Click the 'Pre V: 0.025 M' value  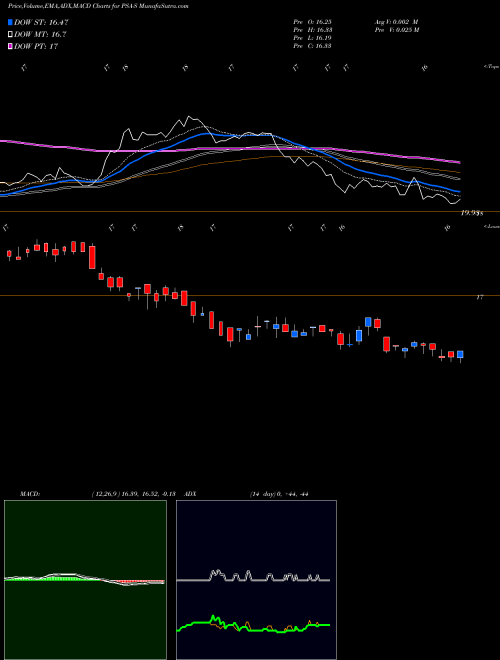(x=396, y=30)
